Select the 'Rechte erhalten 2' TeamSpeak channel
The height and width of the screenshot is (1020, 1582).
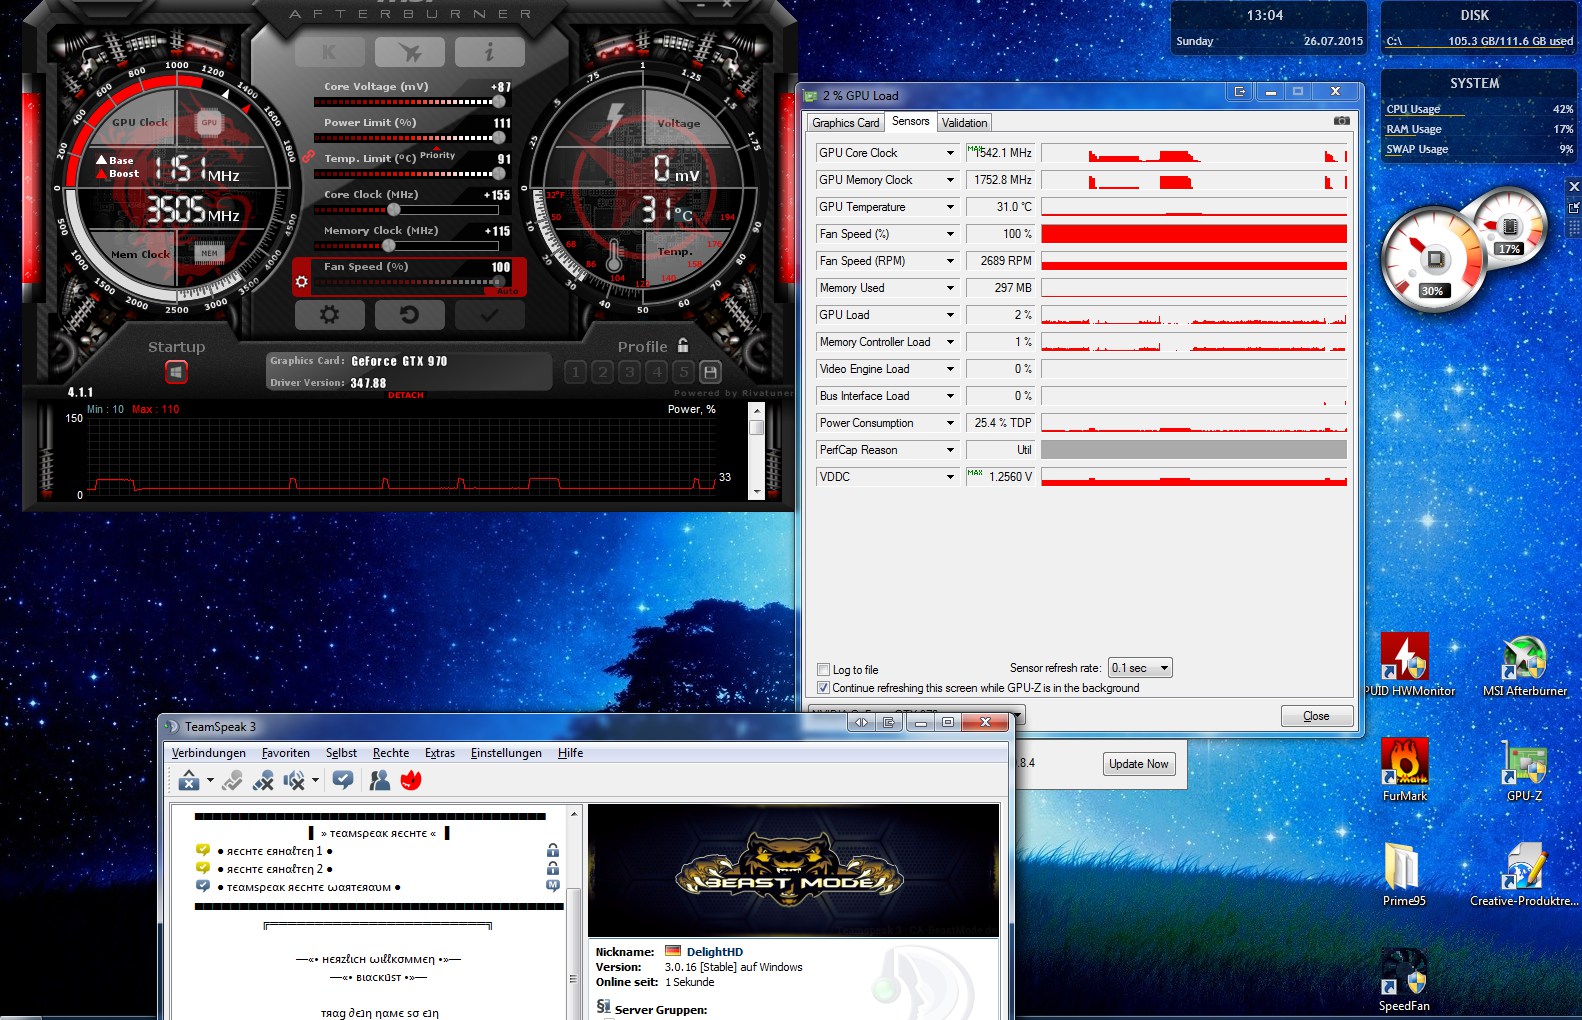(x=275, y=869)
